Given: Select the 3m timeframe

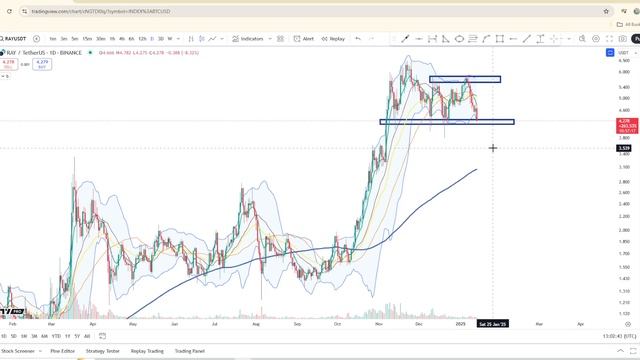Looking at the screenshot, I should 64,39.
